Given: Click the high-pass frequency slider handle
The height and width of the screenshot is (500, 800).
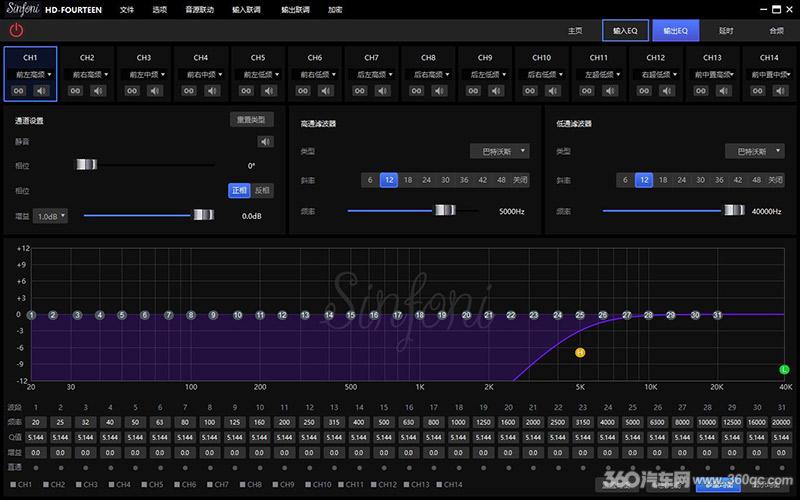Looking at the screenshot, I should (445, 210).
